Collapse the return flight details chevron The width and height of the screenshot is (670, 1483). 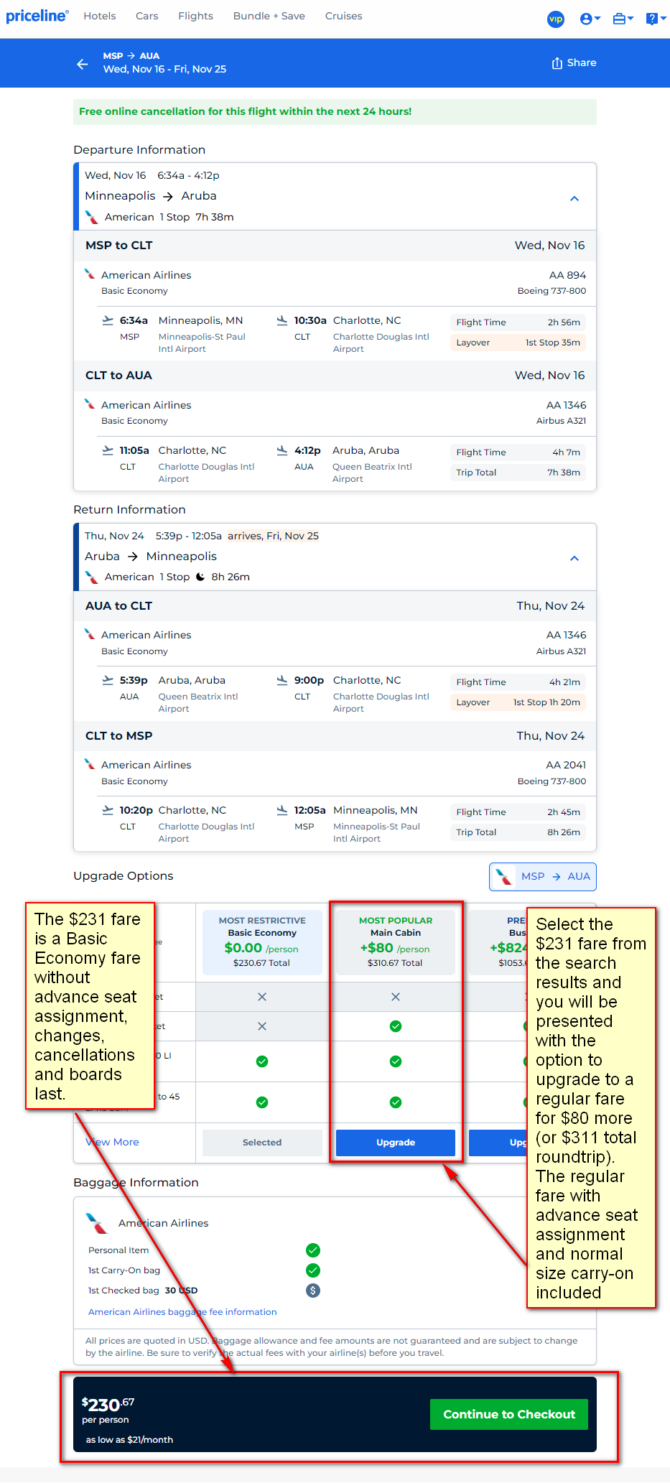[x=574, y=558]
